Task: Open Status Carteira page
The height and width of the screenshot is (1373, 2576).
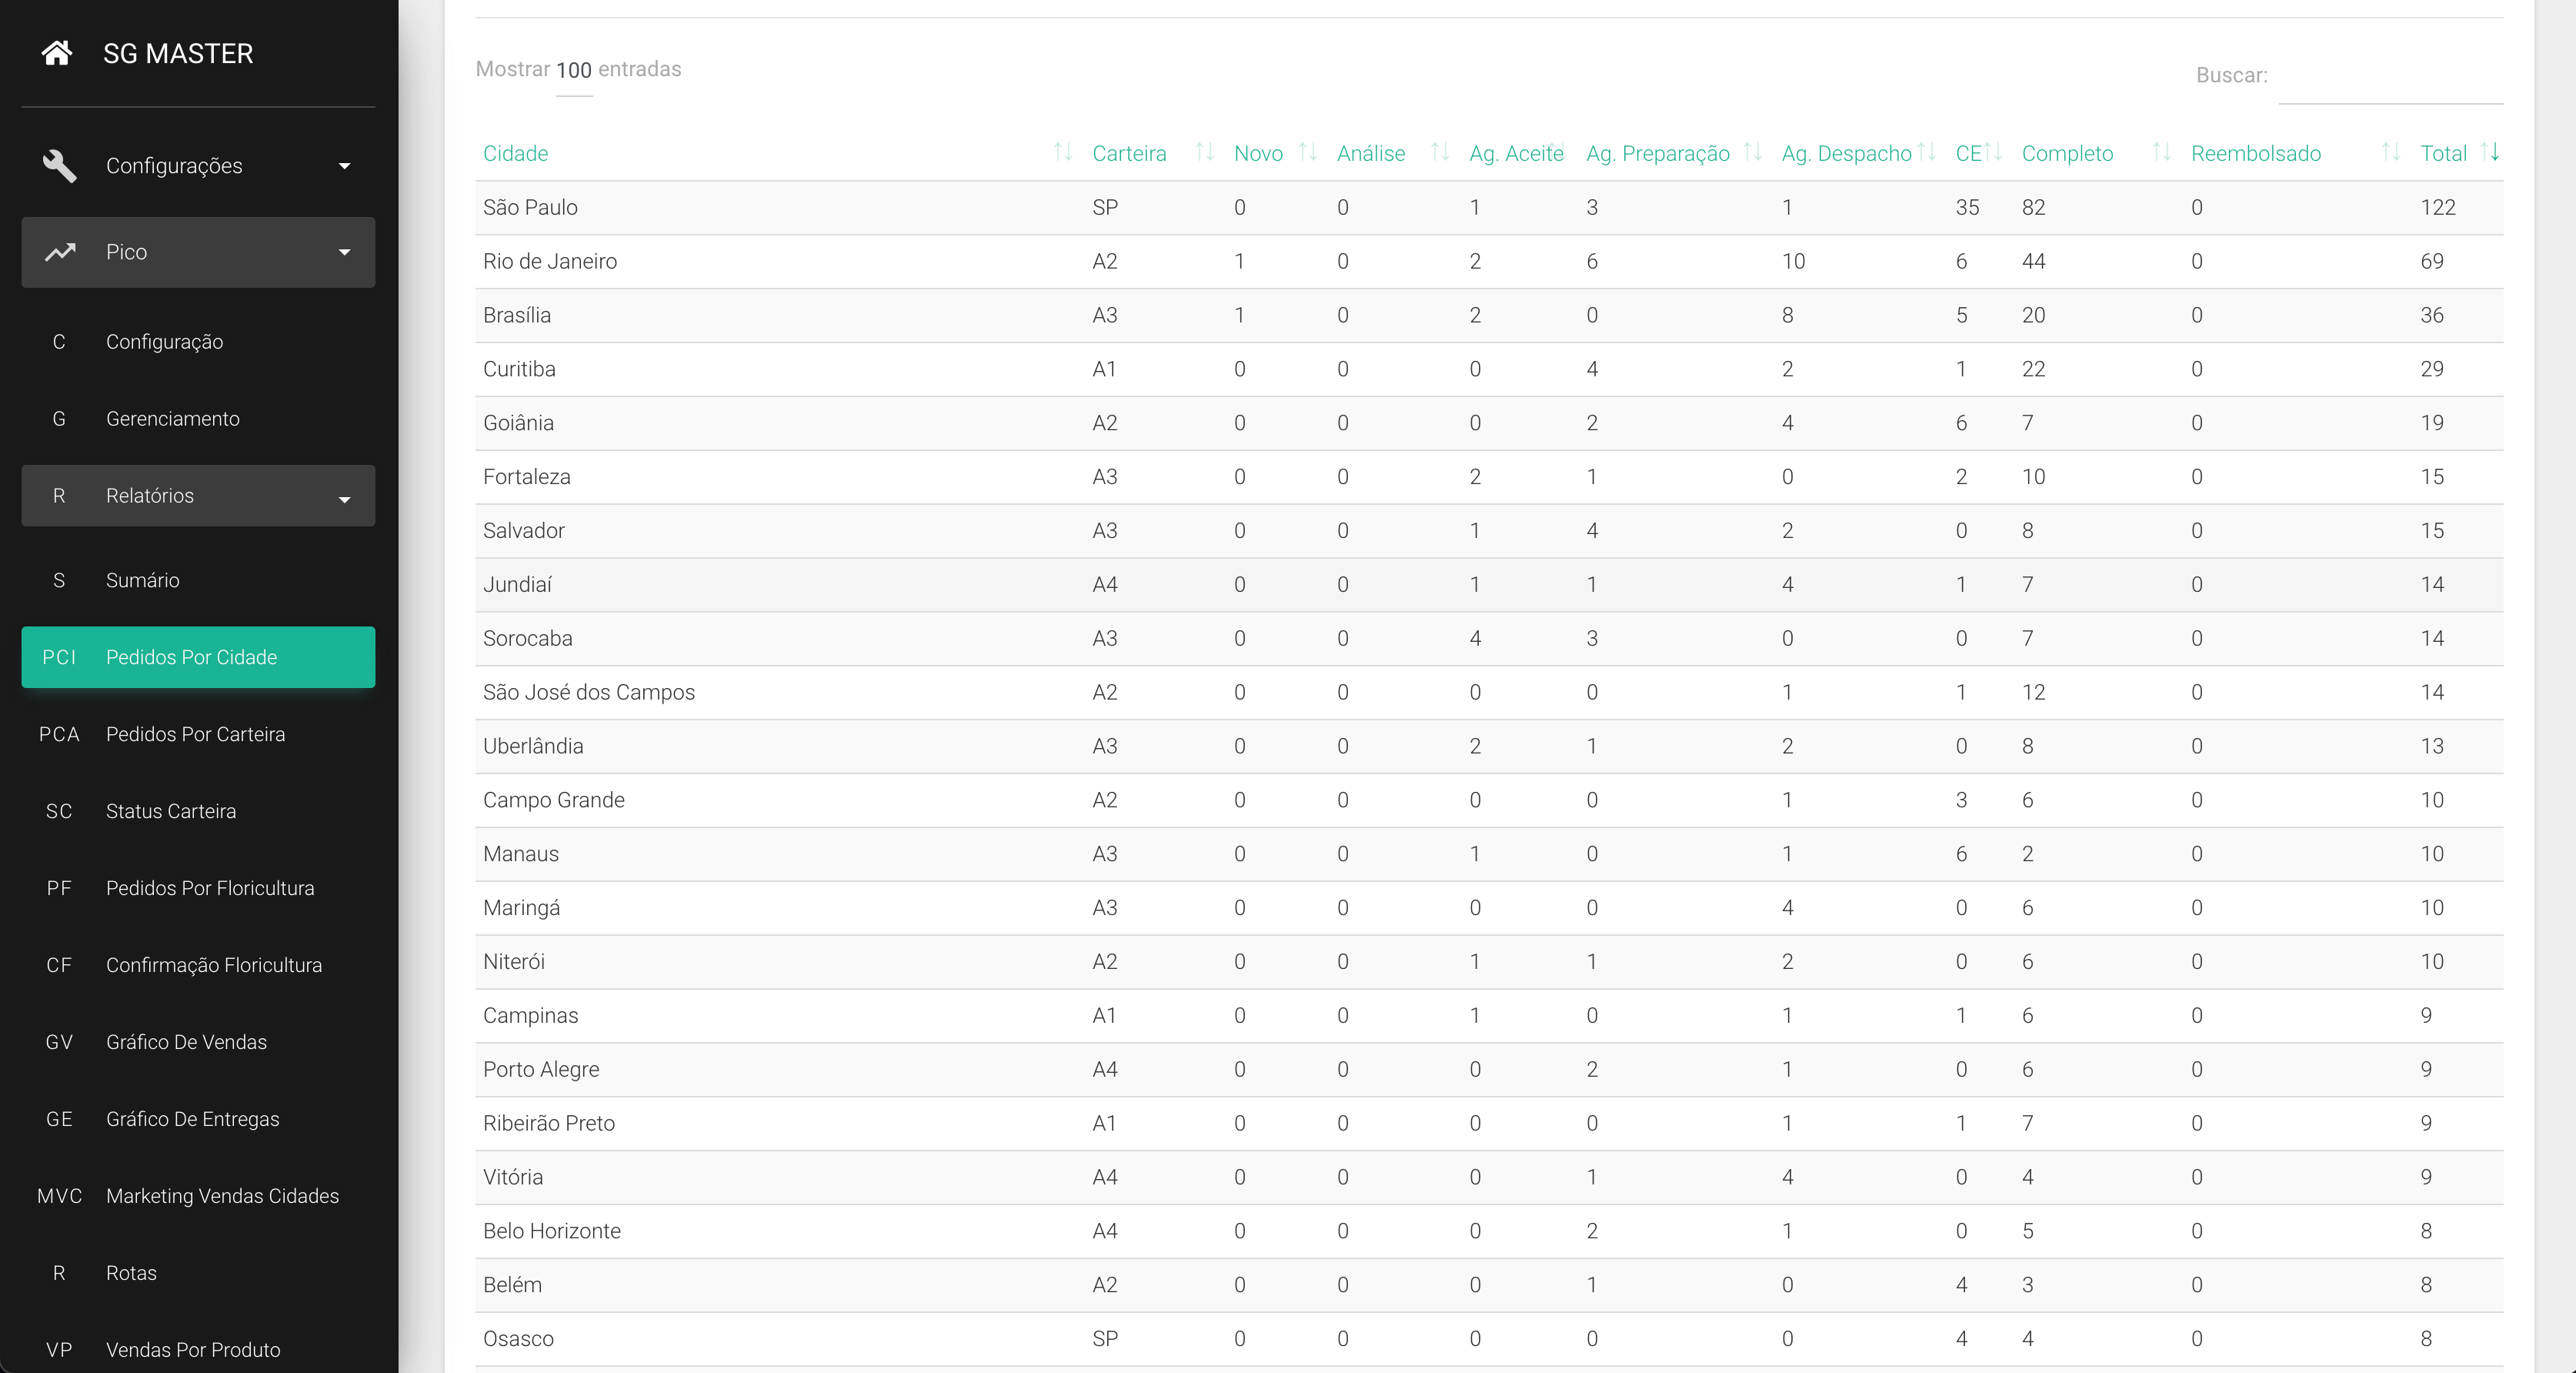Action: [171, 811]
